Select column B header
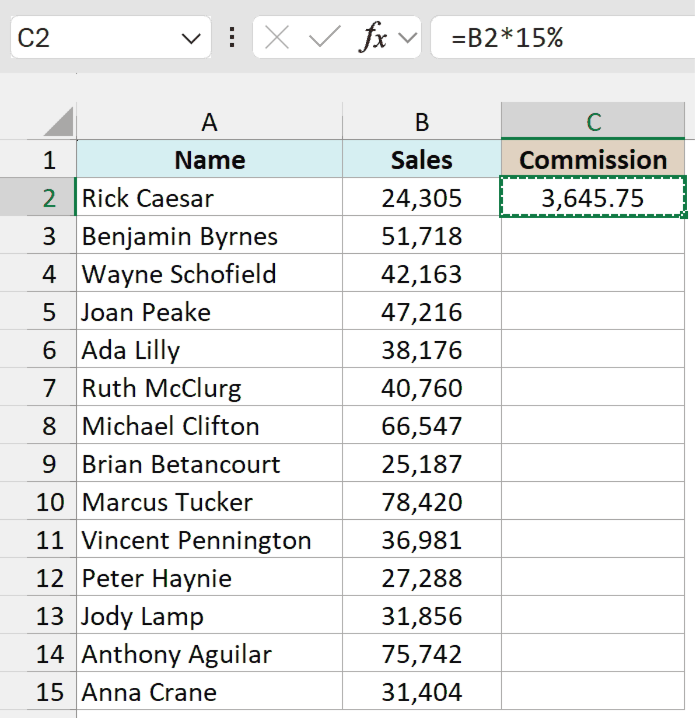This screenshot has width=695, height=718. pos(422,121)
